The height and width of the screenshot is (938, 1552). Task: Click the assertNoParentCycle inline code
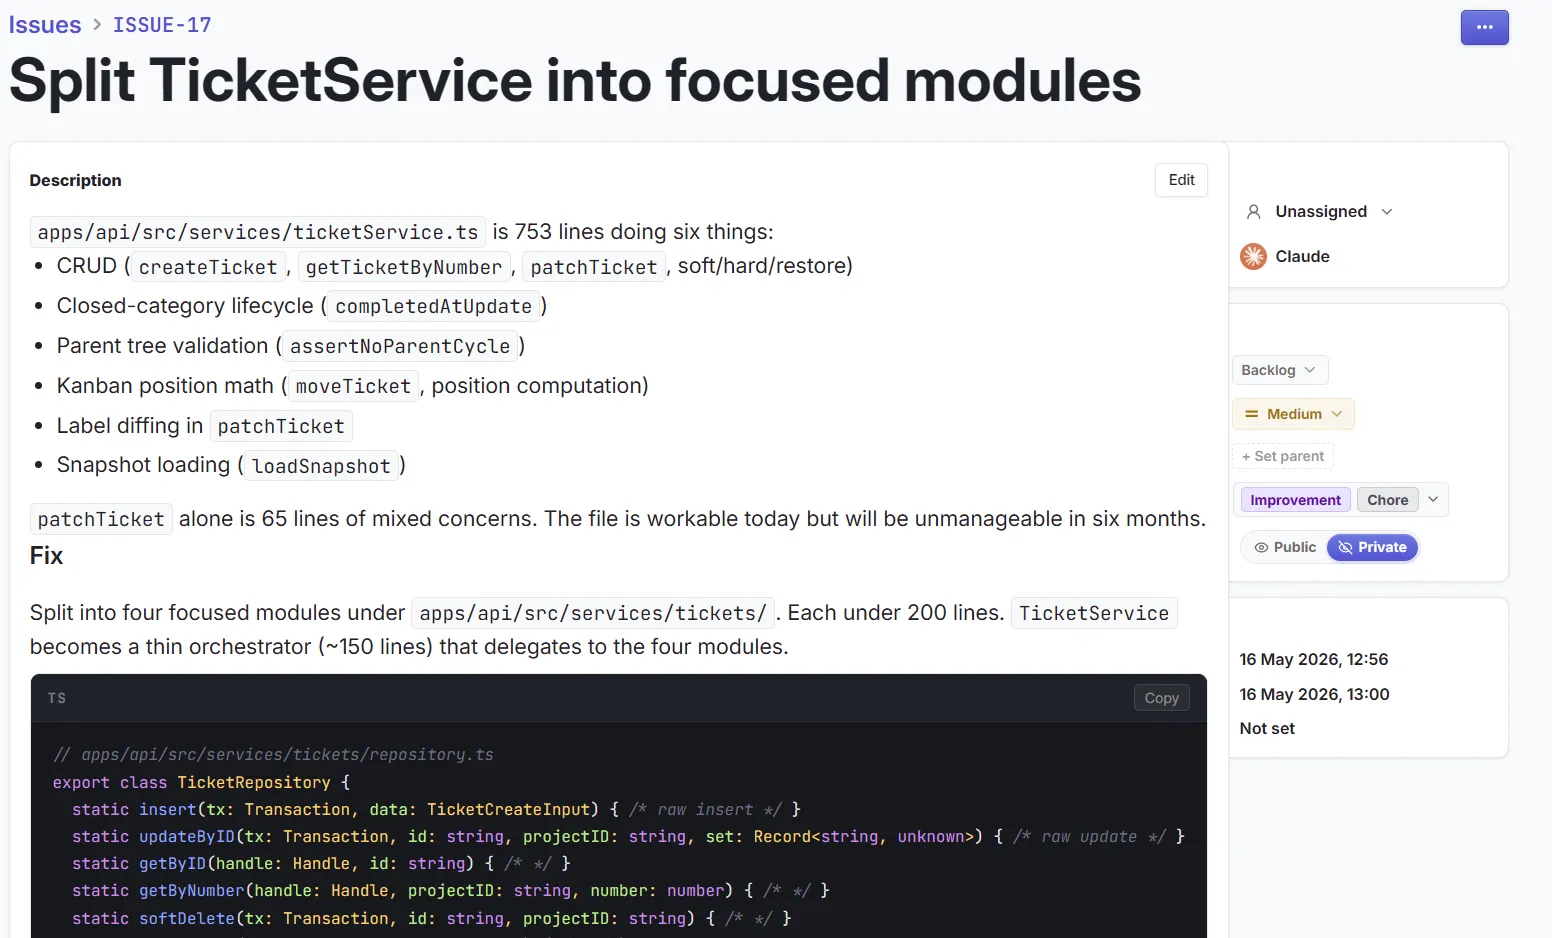click(x=400, y=346)
